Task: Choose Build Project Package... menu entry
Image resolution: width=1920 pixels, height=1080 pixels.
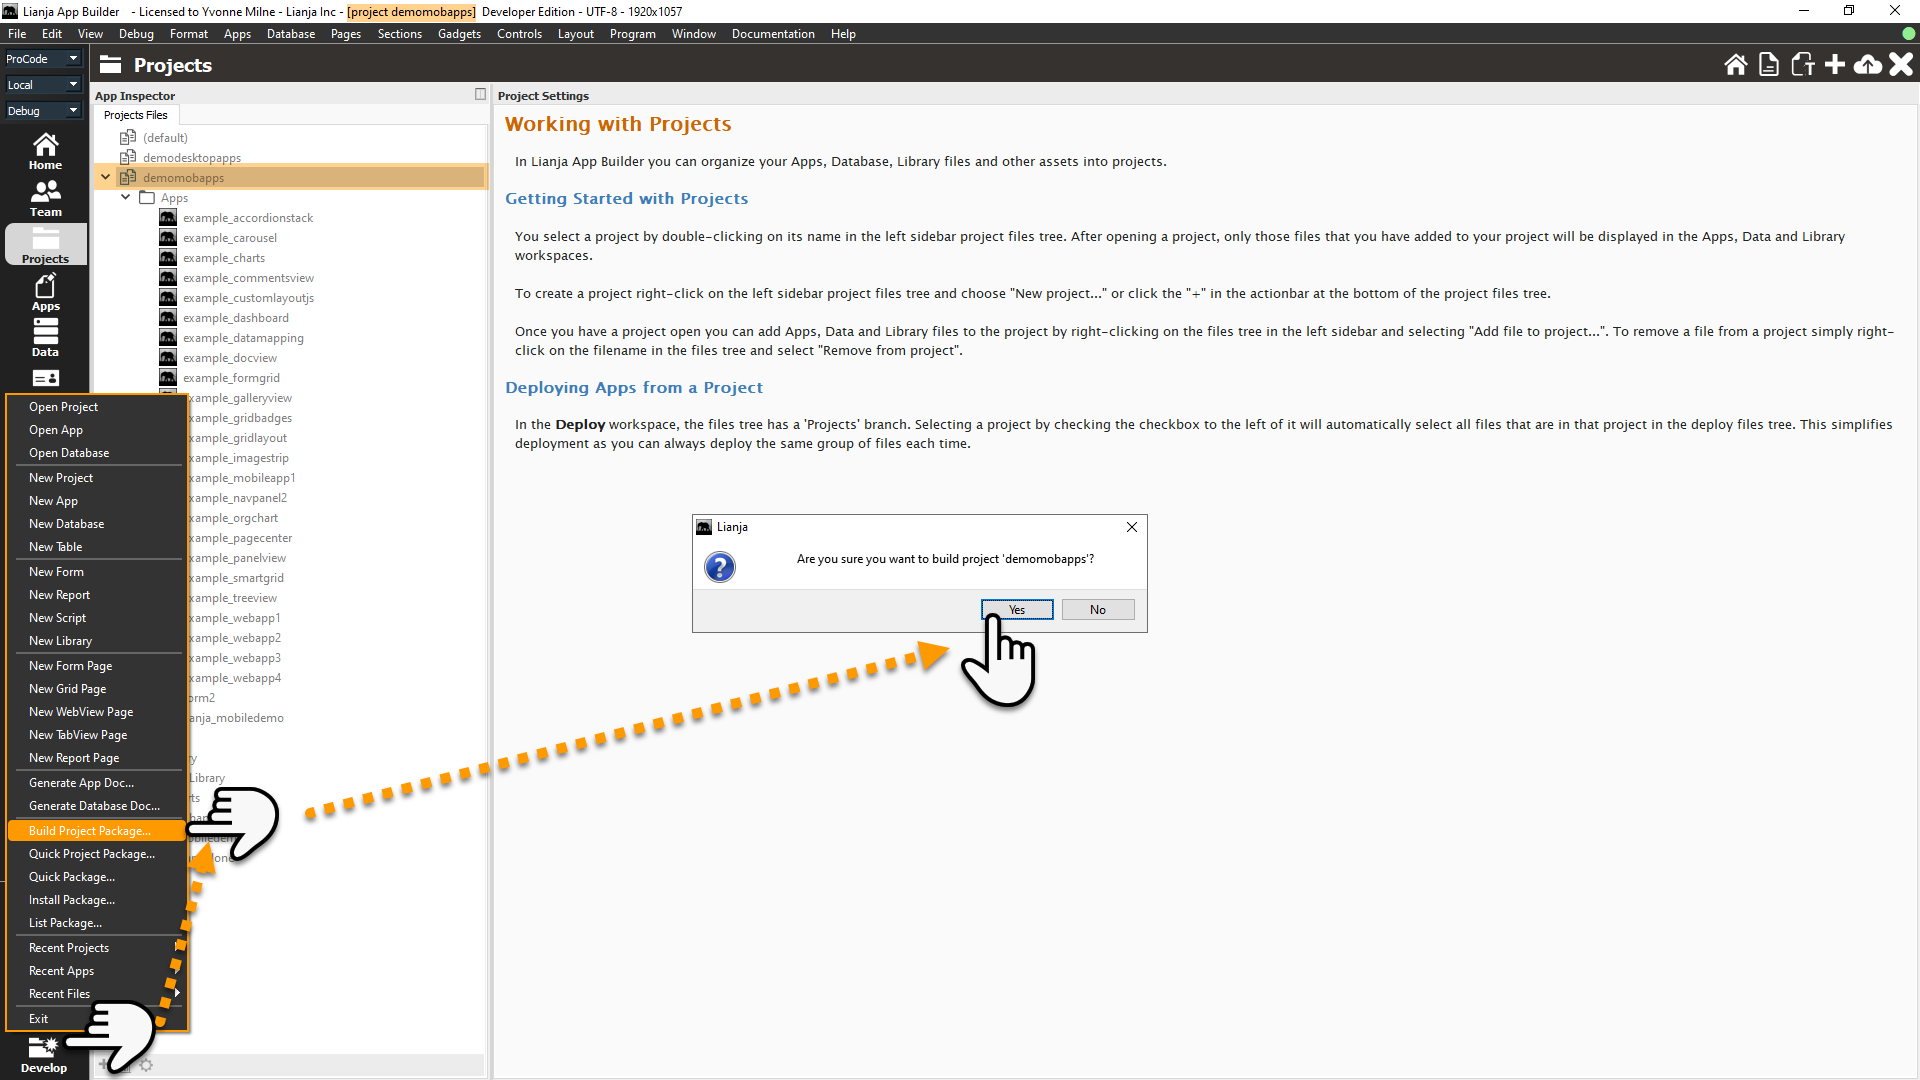Action: point(96,831)
